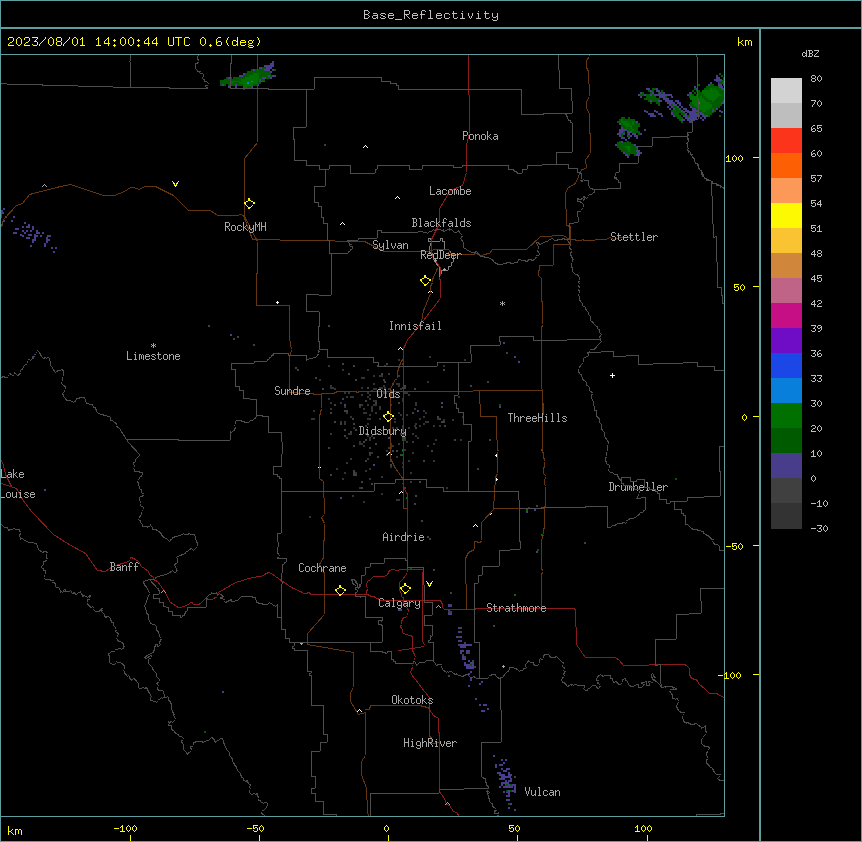Click the Sylvan town label
The width and height of the screenshot is (862, 842).
click(x=390, y=245)
